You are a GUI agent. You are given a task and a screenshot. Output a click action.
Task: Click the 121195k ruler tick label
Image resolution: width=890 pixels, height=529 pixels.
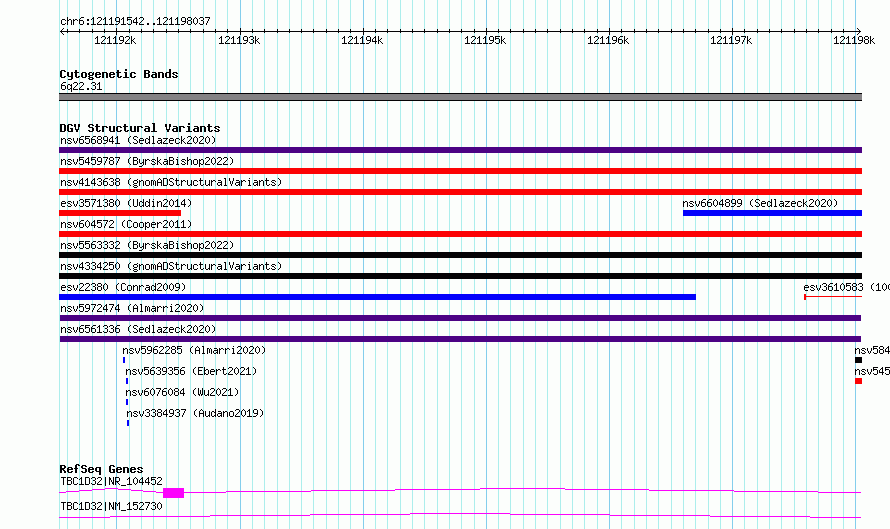485,40
